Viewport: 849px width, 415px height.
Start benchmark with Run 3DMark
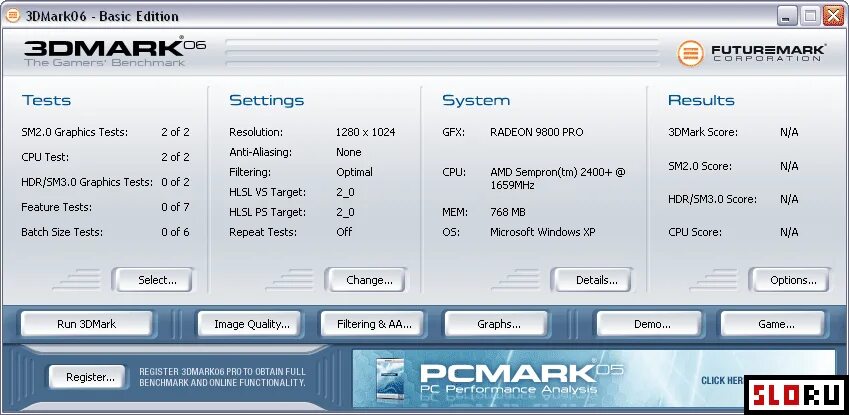point(87,324)
